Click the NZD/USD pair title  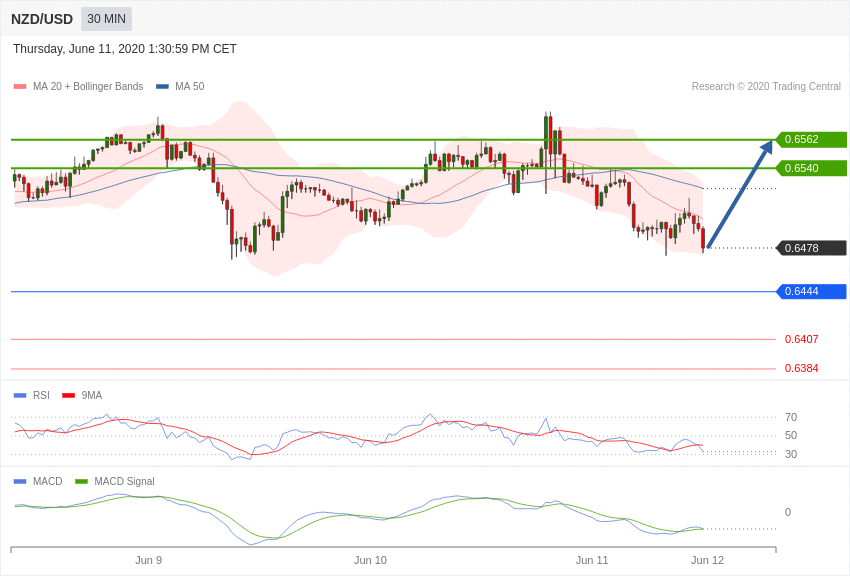pos(42,20)
